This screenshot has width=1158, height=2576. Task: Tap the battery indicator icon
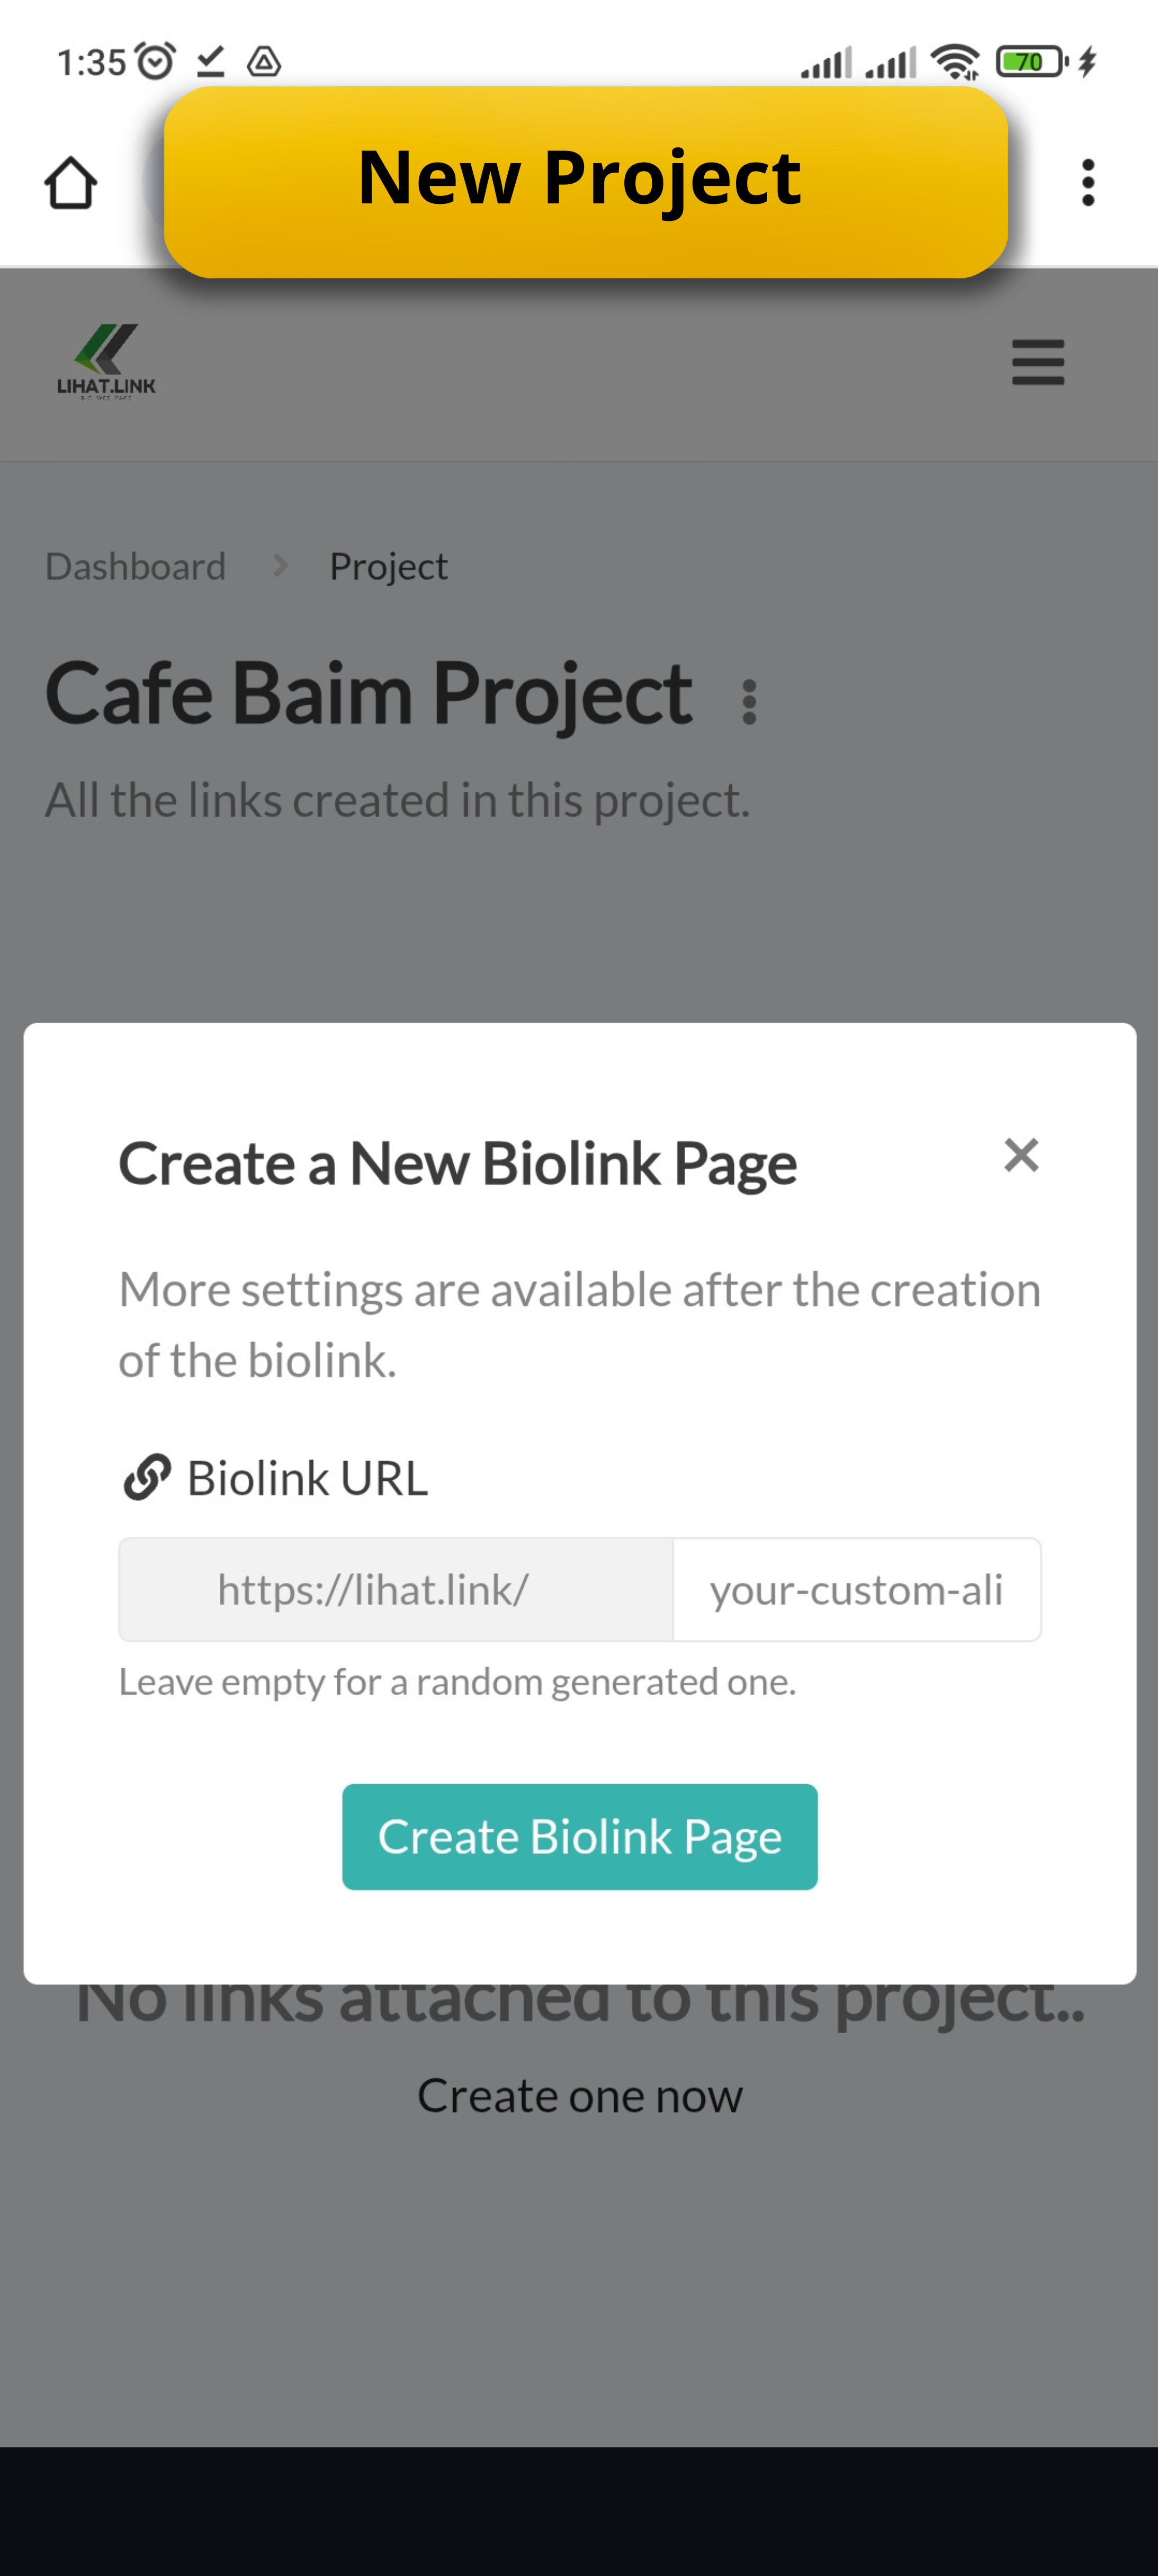(1031, 62)
